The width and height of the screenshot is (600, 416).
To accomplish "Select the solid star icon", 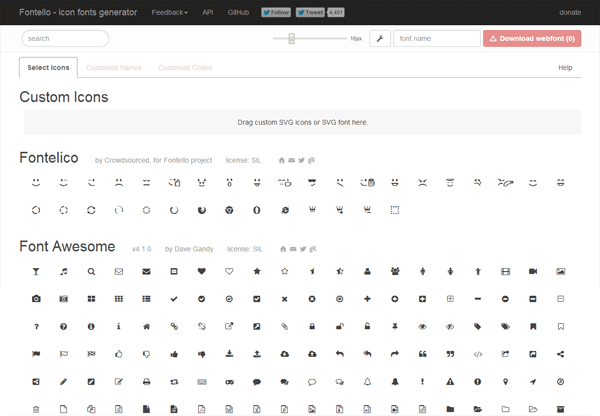I will click(x=257, y=271).
